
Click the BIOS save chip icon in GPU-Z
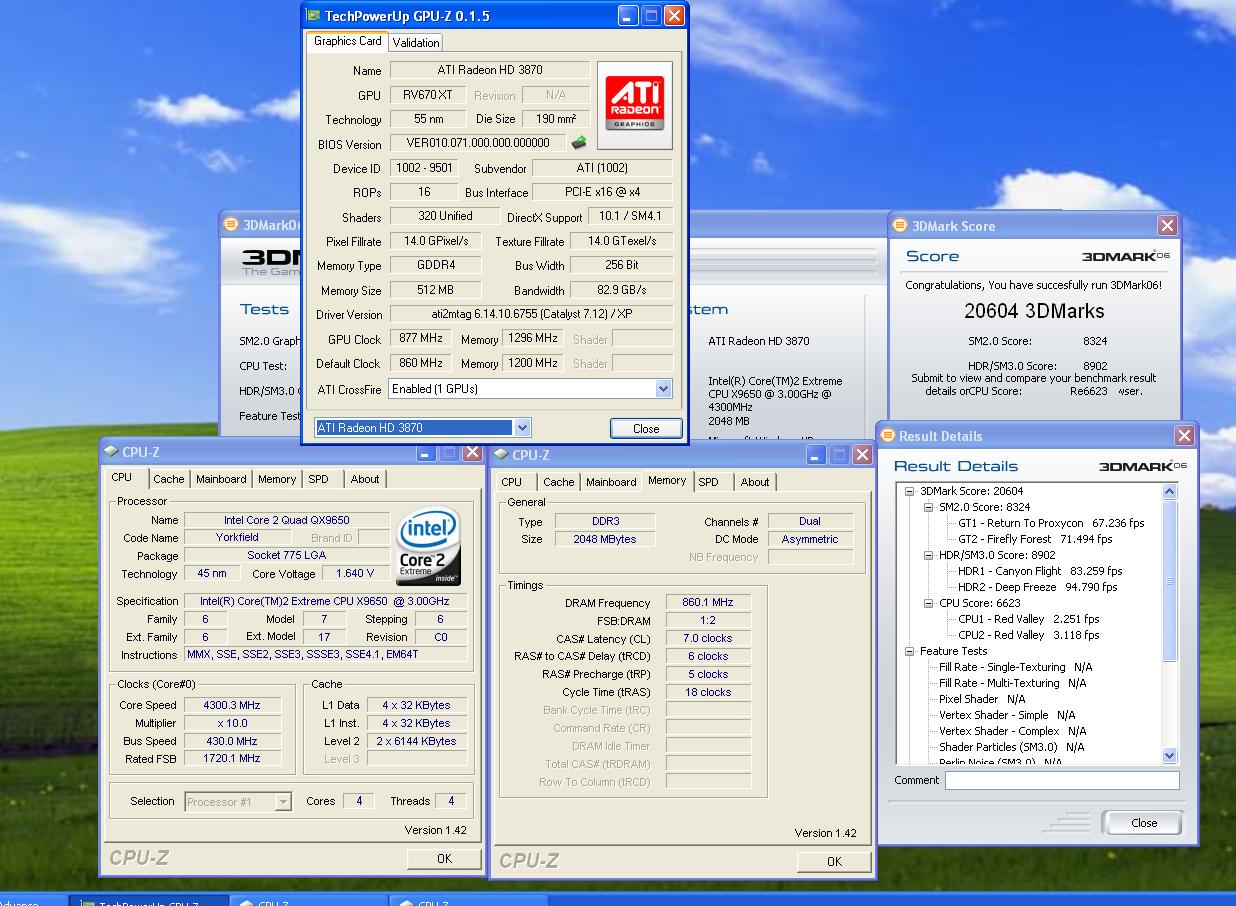(x=578, y=143)
